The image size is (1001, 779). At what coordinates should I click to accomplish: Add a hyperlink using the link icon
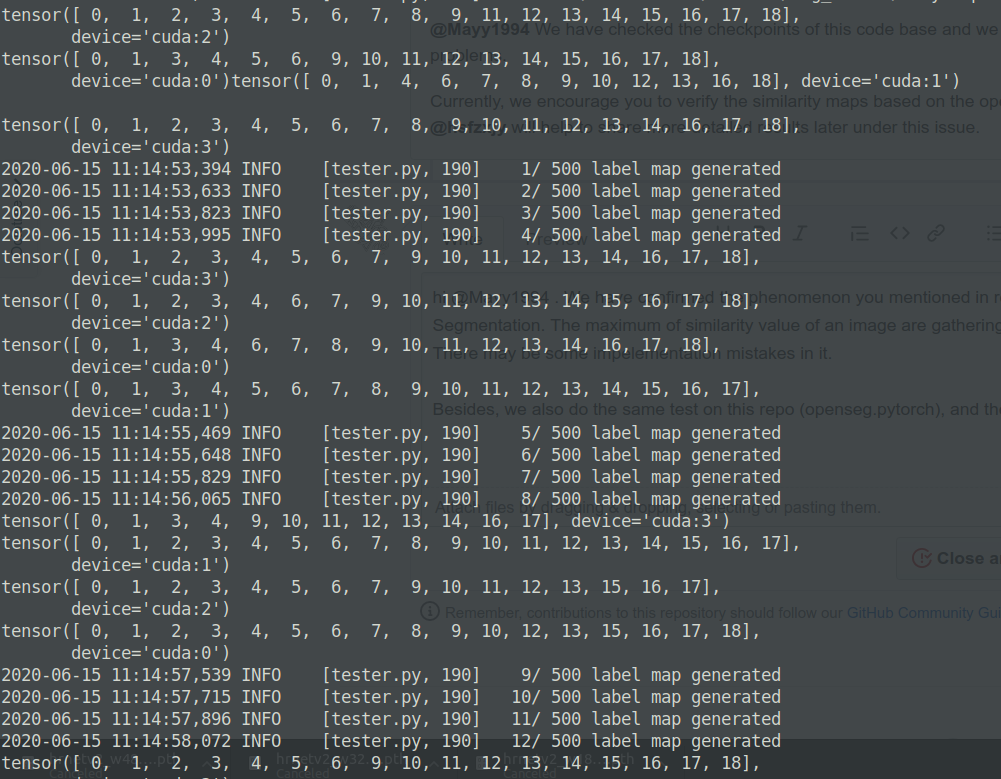pyautogui.click(x=936, y=233)
